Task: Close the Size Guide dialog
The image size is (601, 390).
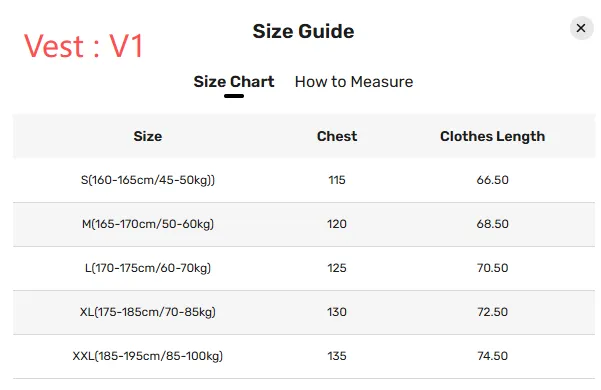Action: [x=581, y=28]
